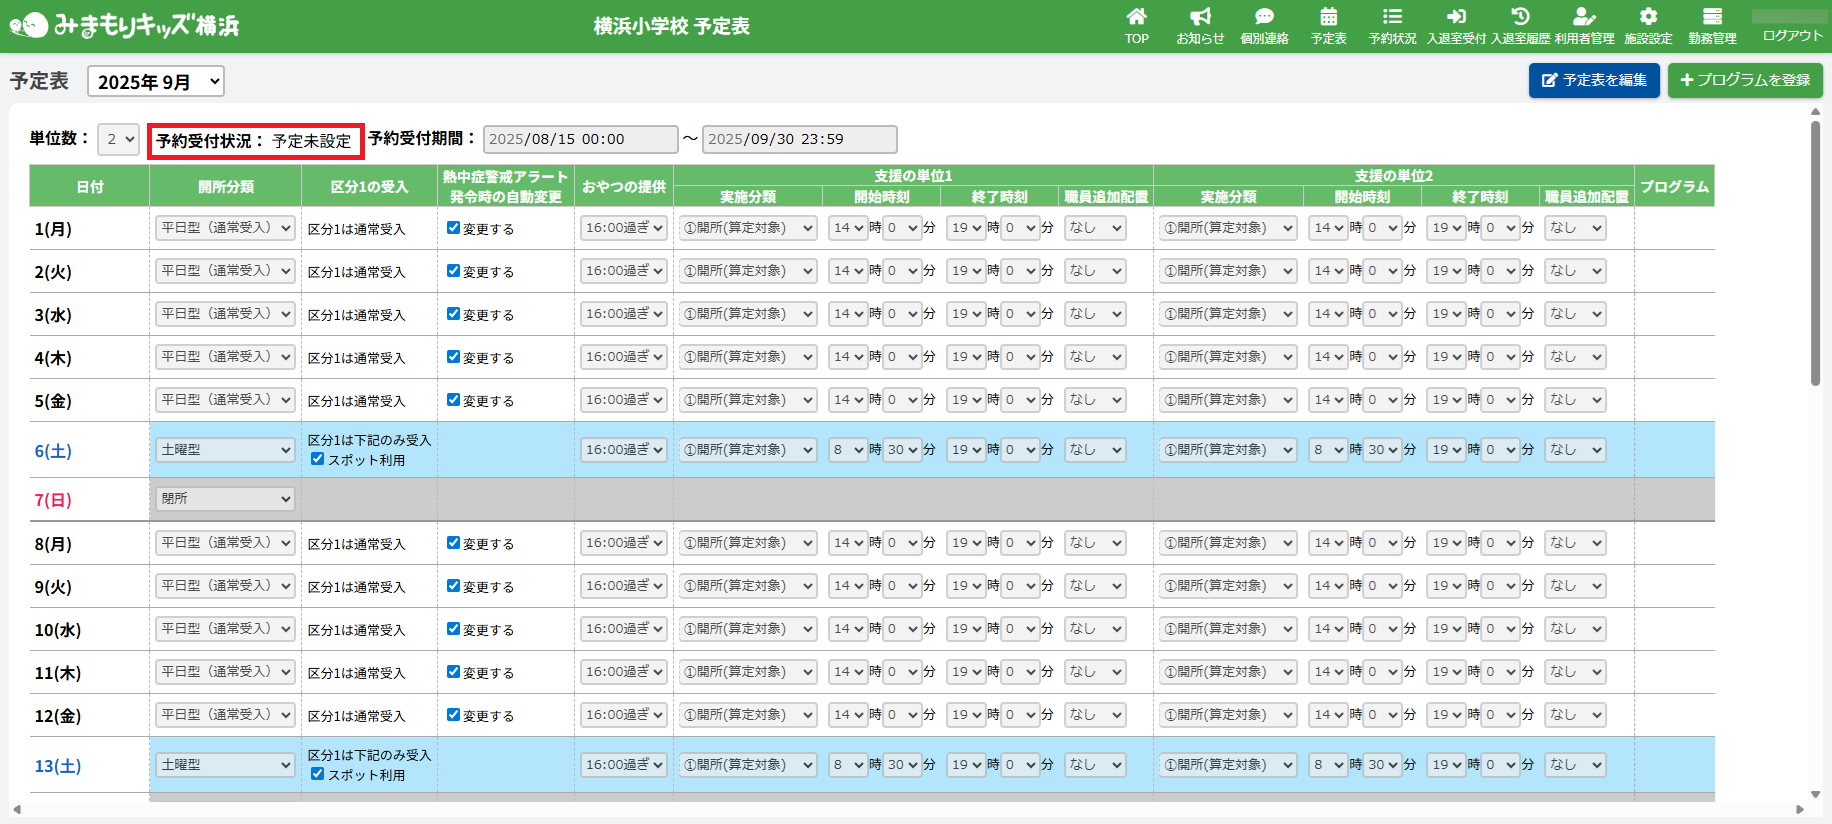1832x824 pixels.
Task: Click the vertical scrollbar on the right
Action: click(x=1816, y=250)
